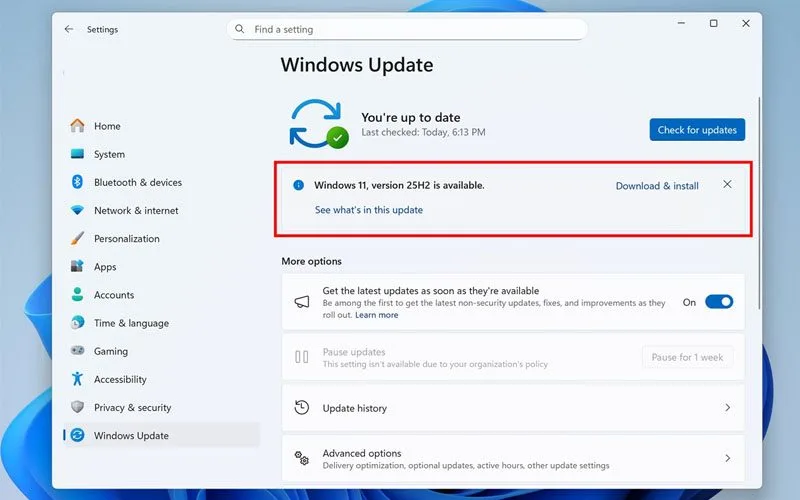Select Windows Update in sidebar
The width and height of the screenshot is (800, 500).
[162, 435]
